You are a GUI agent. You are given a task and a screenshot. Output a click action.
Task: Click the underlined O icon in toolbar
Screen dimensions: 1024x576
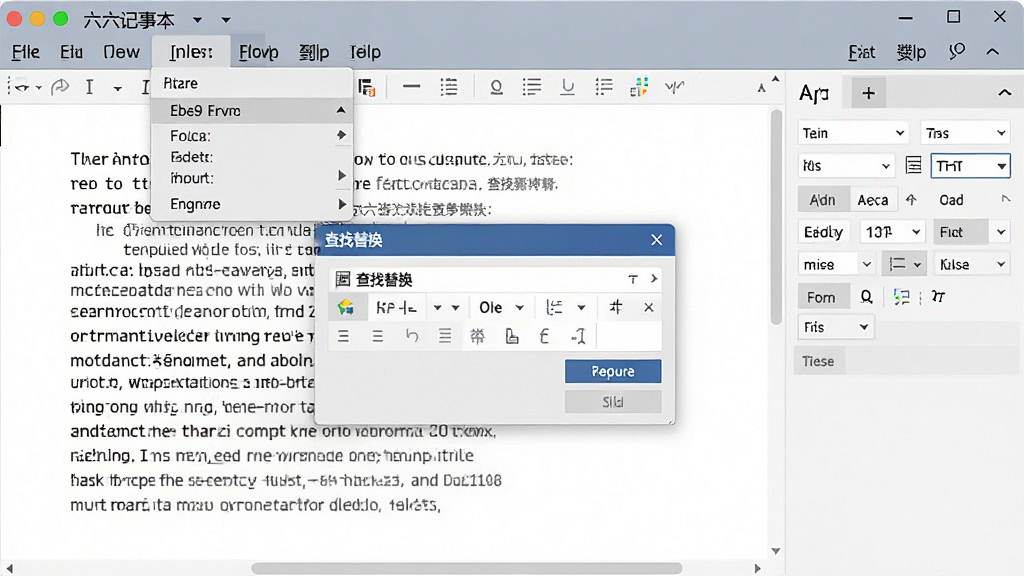[x=496, y=88]
